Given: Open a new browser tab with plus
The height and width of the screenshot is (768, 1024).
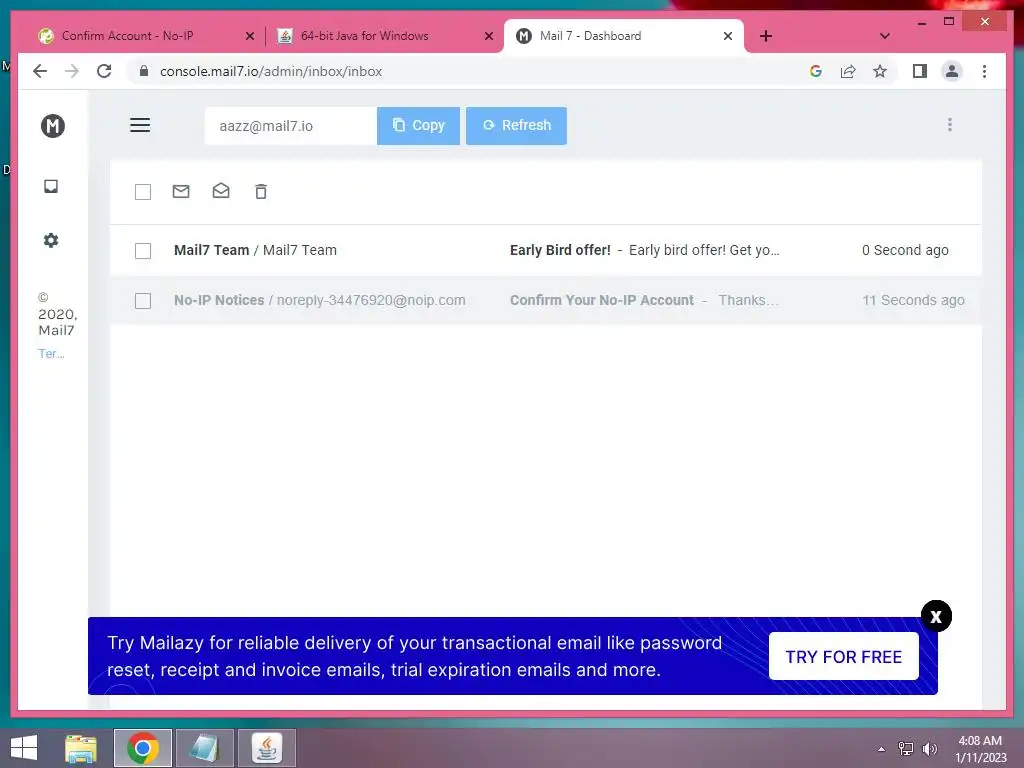Looking at the screenshot, I should pyautogui.click(x=766, y=36).
